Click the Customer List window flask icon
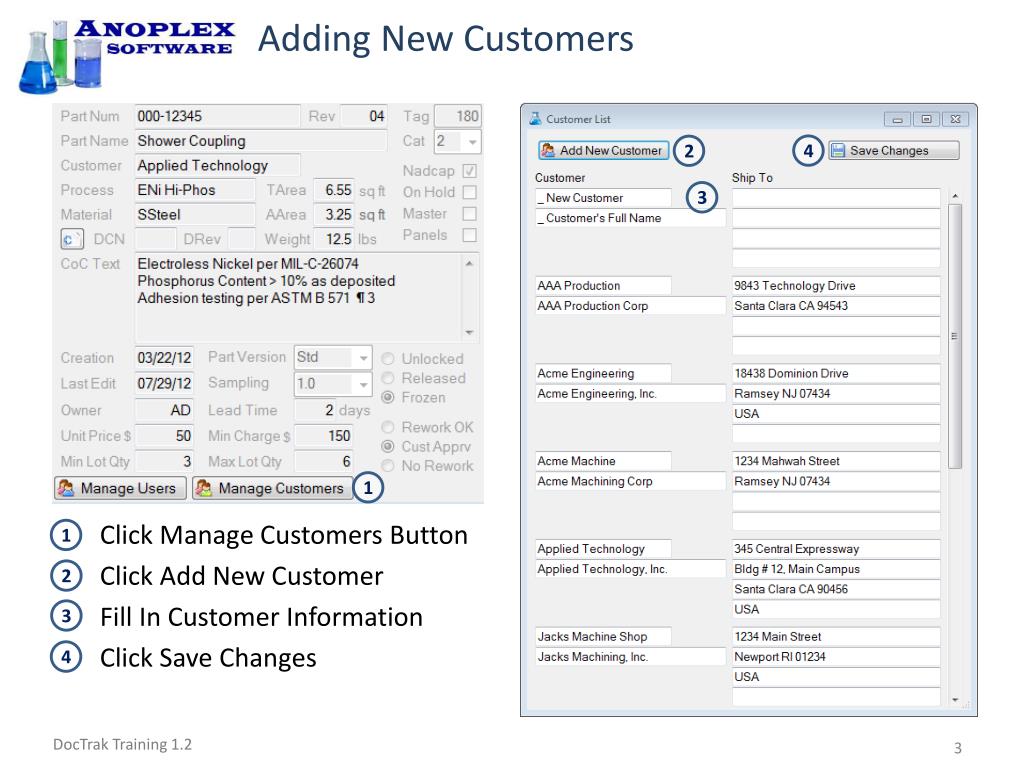Image resolution: width=1024 pixels, height=768 pixels. pyautogui.click(x=536, y=119)
